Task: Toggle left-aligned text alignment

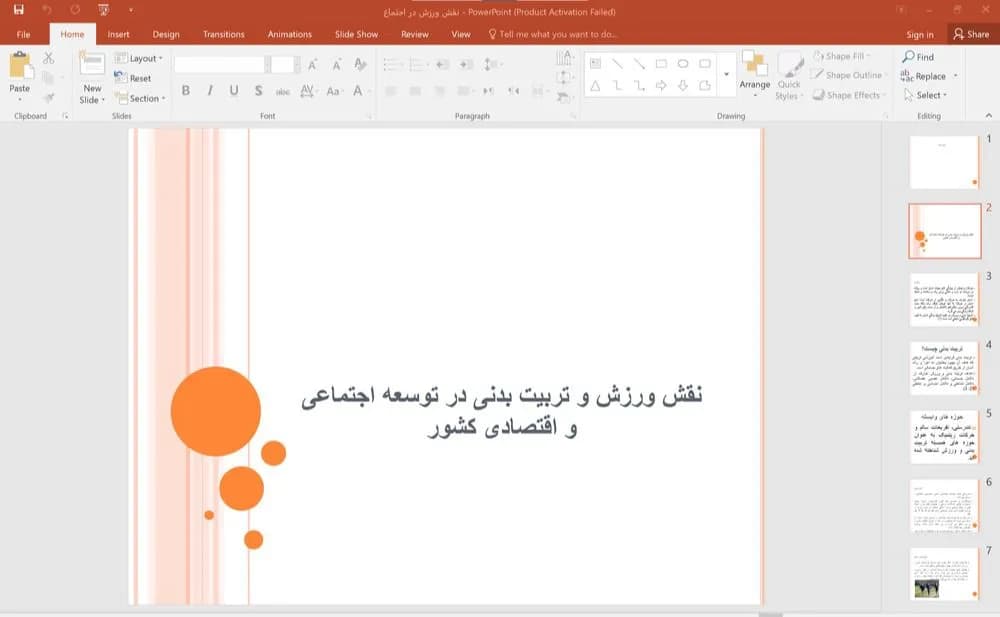Action: point(391,91)
